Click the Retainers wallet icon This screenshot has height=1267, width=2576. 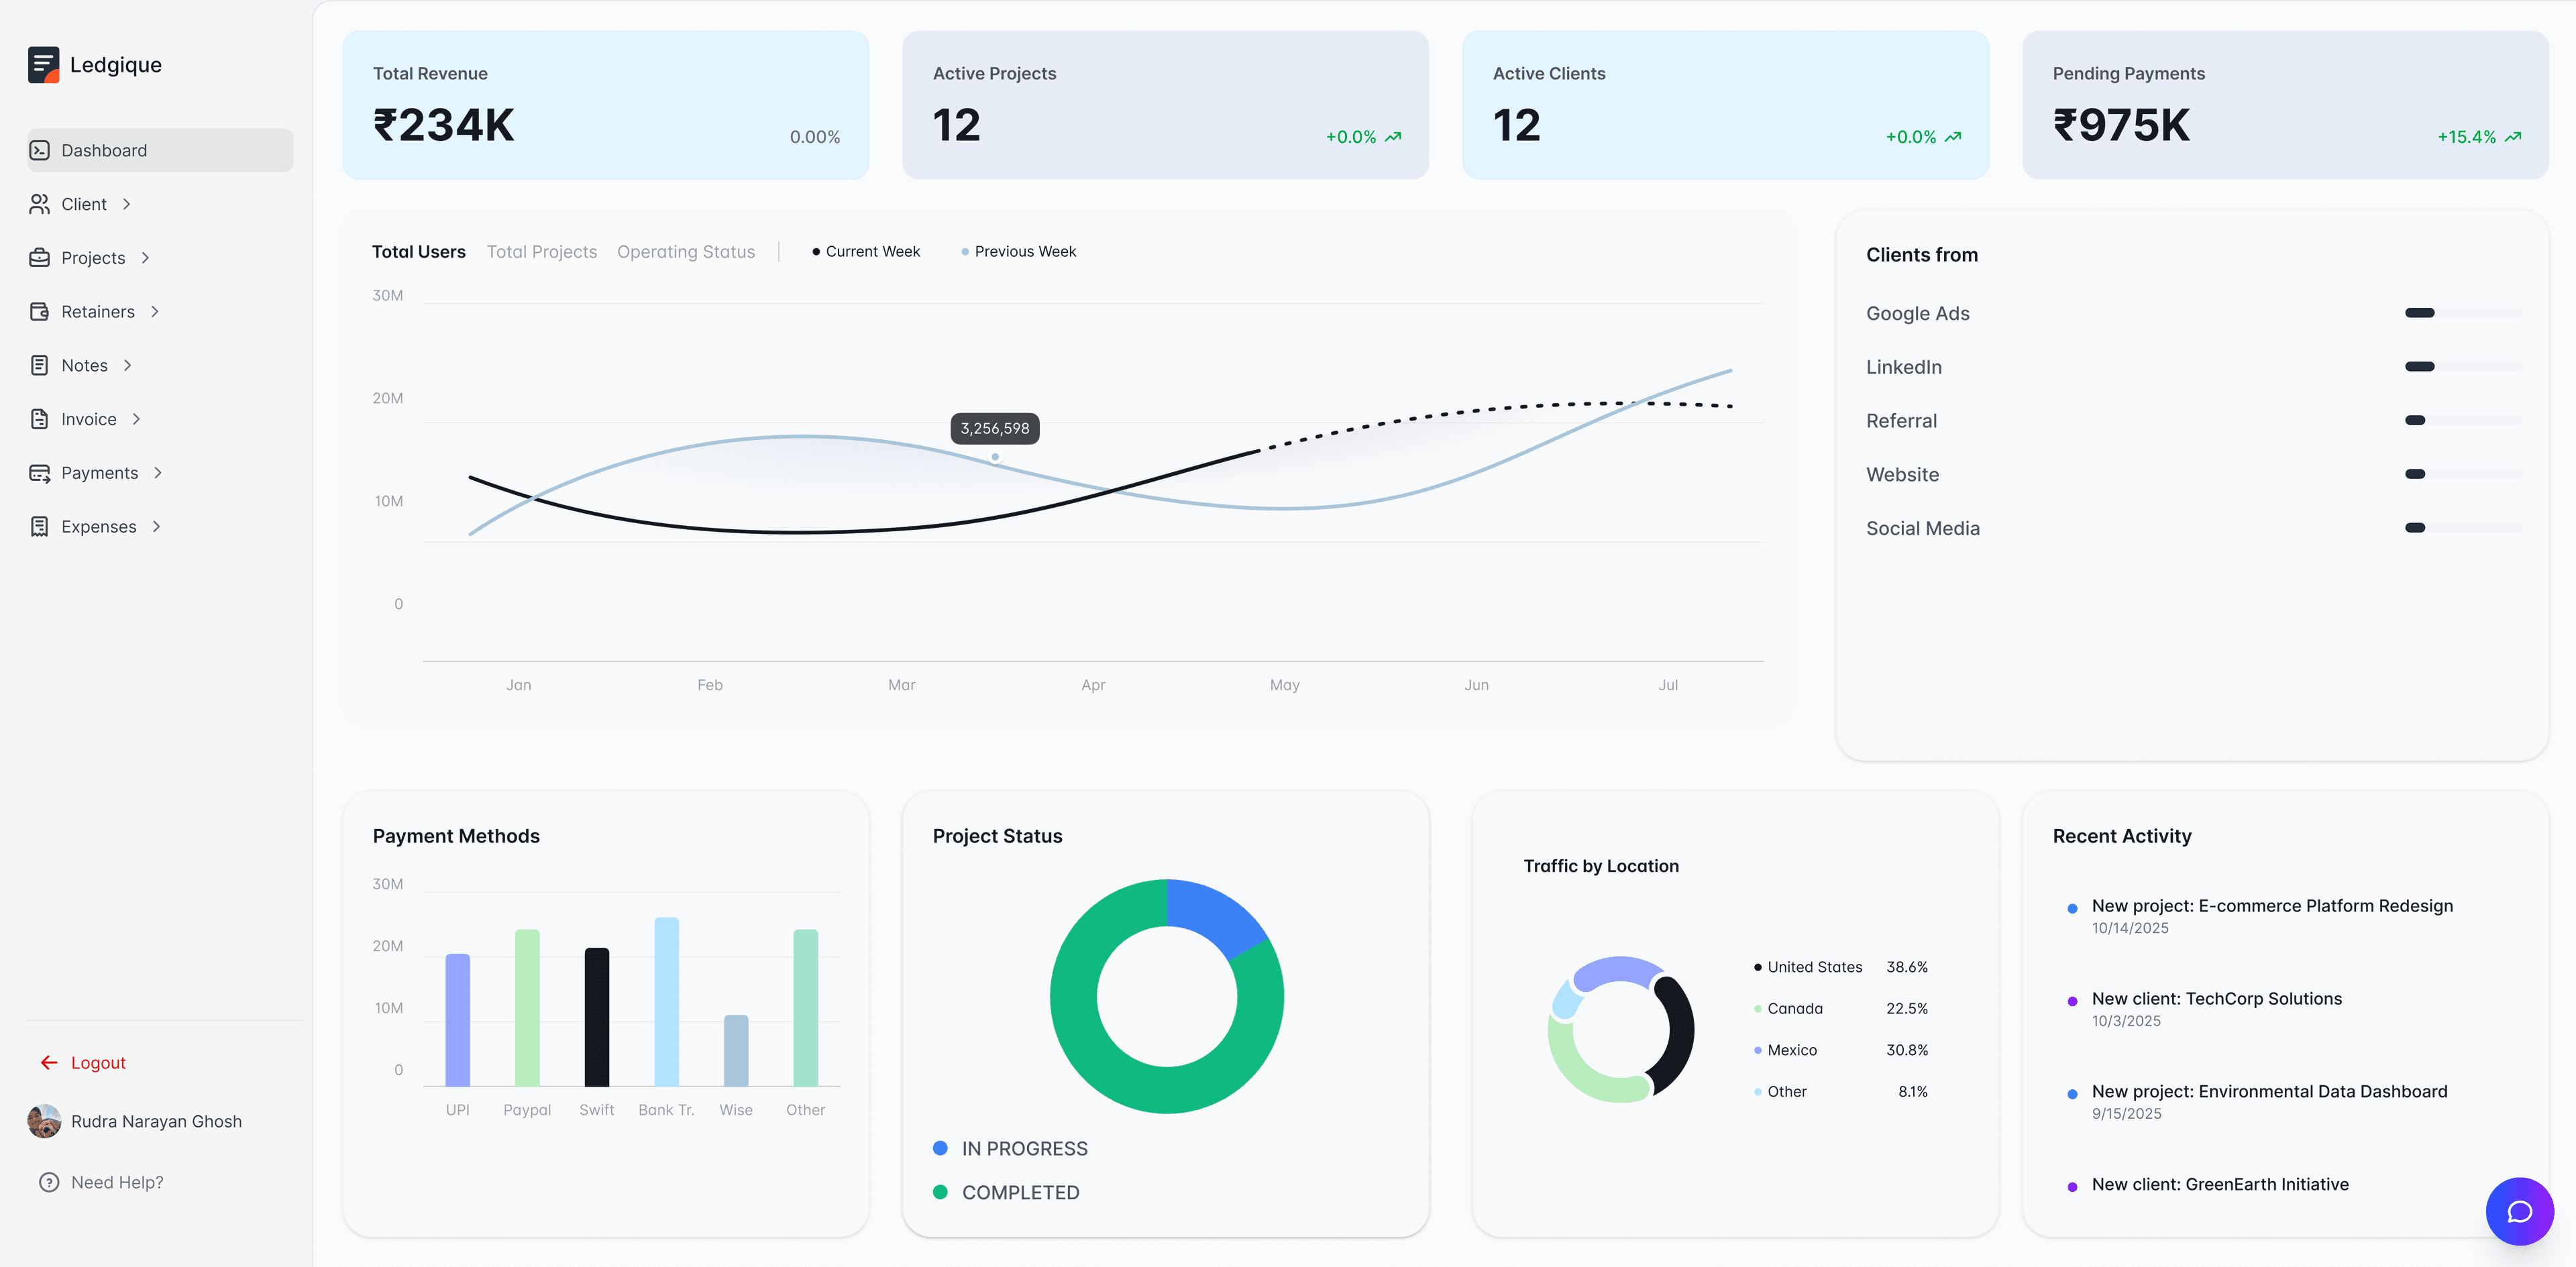coord(40,312)
